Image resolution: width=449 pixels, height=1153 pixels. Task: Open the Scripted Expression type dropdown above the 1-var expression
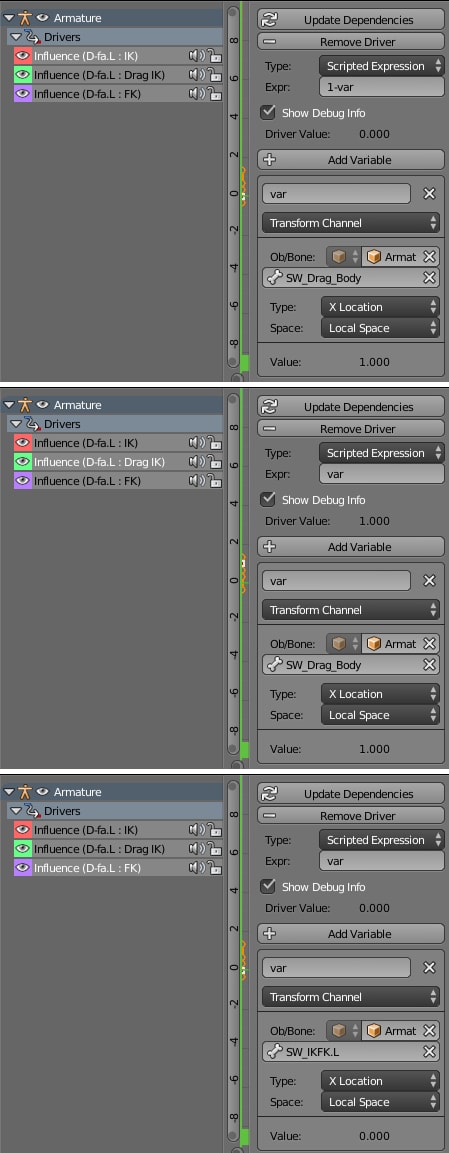coord(381,66)
